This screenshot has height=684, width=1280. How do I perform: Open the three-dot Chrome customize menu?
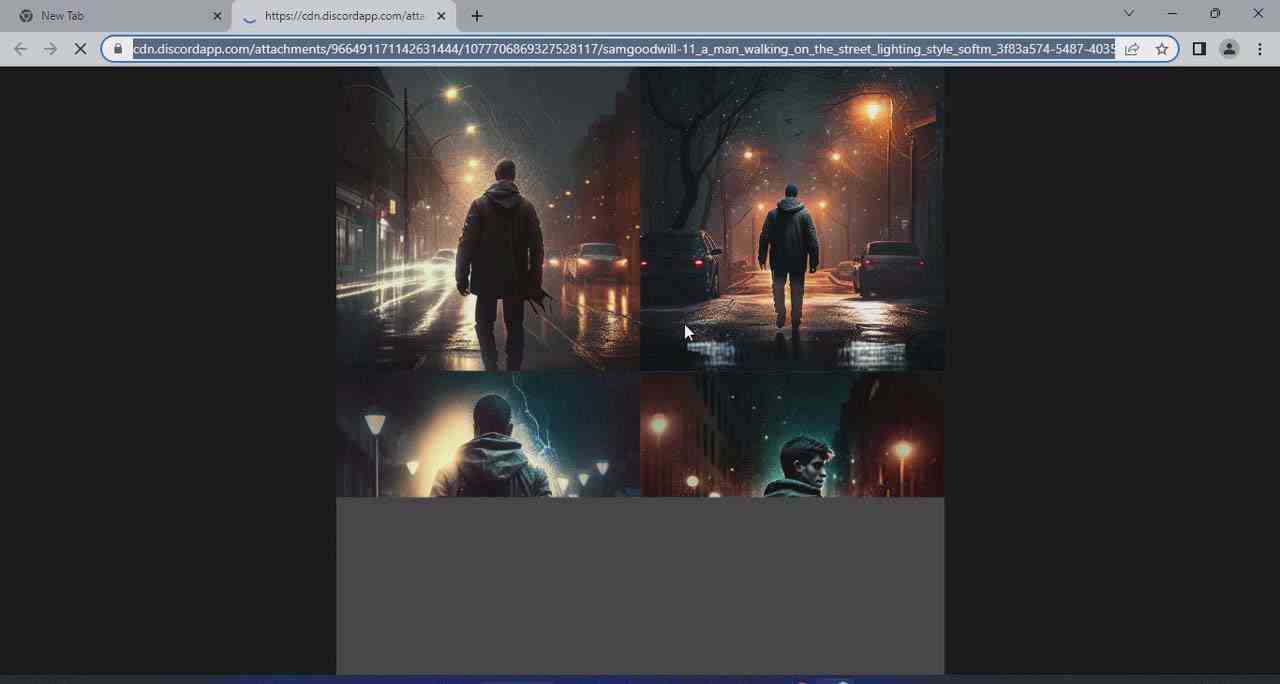[x=1259, y=48]
